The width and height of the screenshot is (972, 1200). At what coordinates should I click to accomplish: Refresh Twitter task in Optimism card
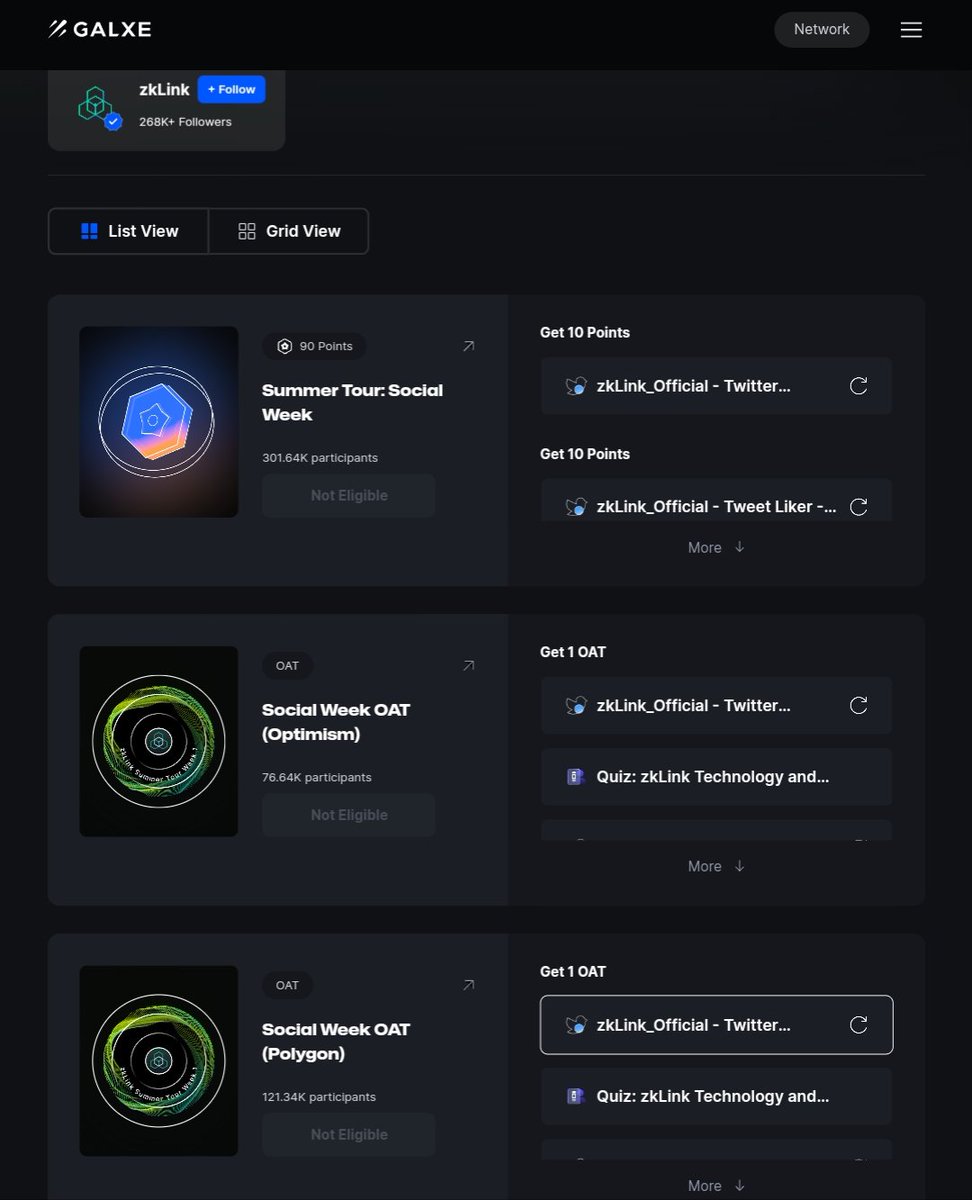[858, 706]
